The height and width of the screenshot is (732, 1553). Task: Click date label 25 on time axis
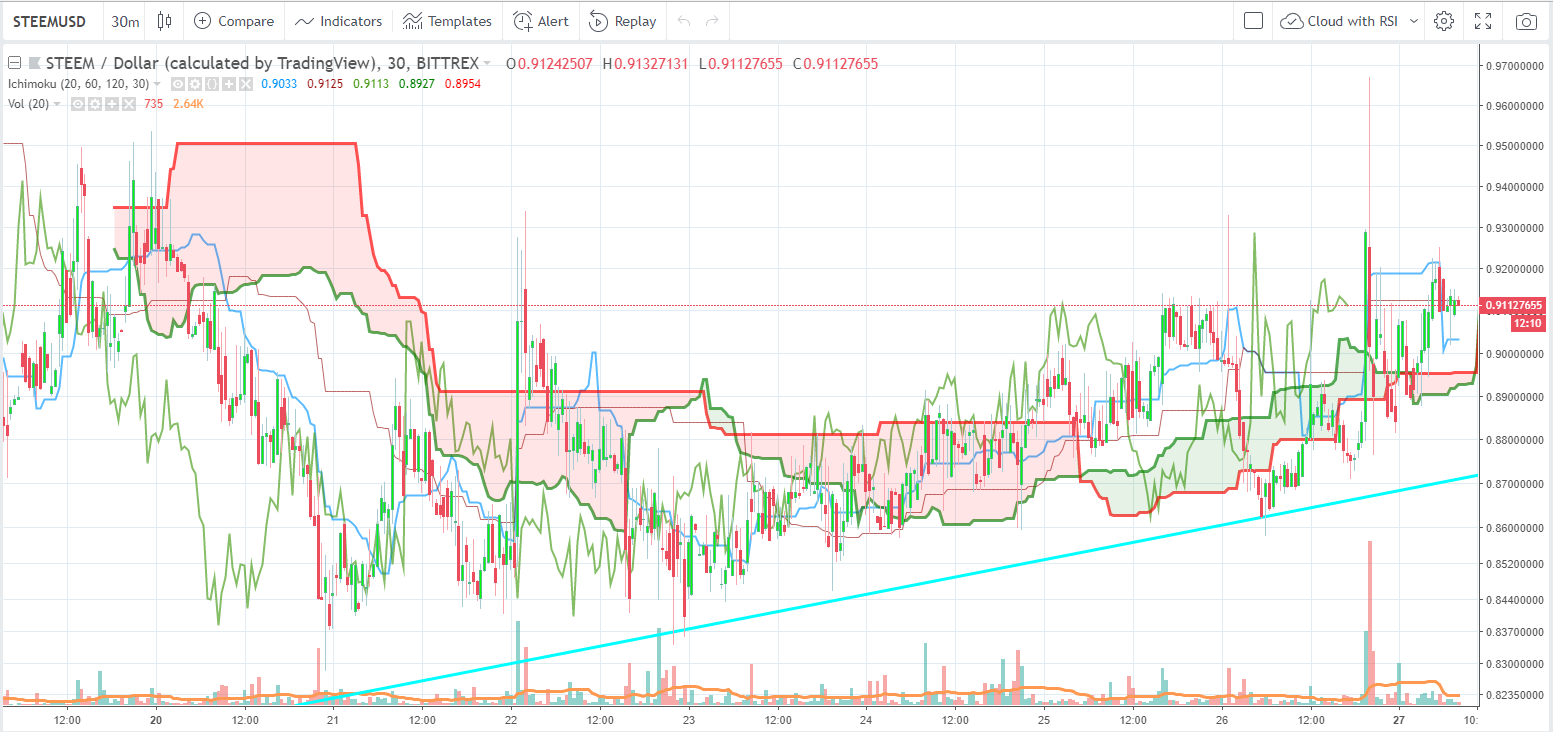click(1044, 719)
